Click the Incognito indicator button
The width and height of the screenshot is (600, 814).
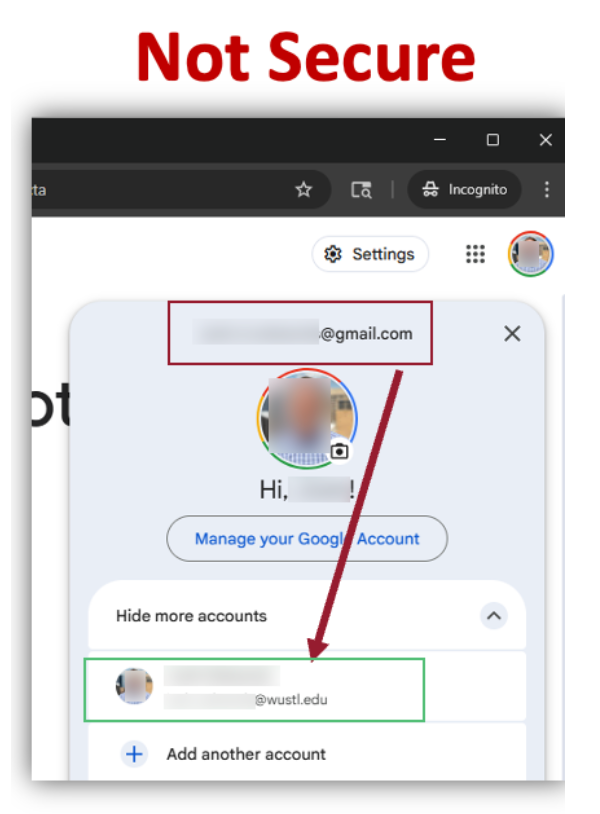pyautogui.click(x=465, y=189)
